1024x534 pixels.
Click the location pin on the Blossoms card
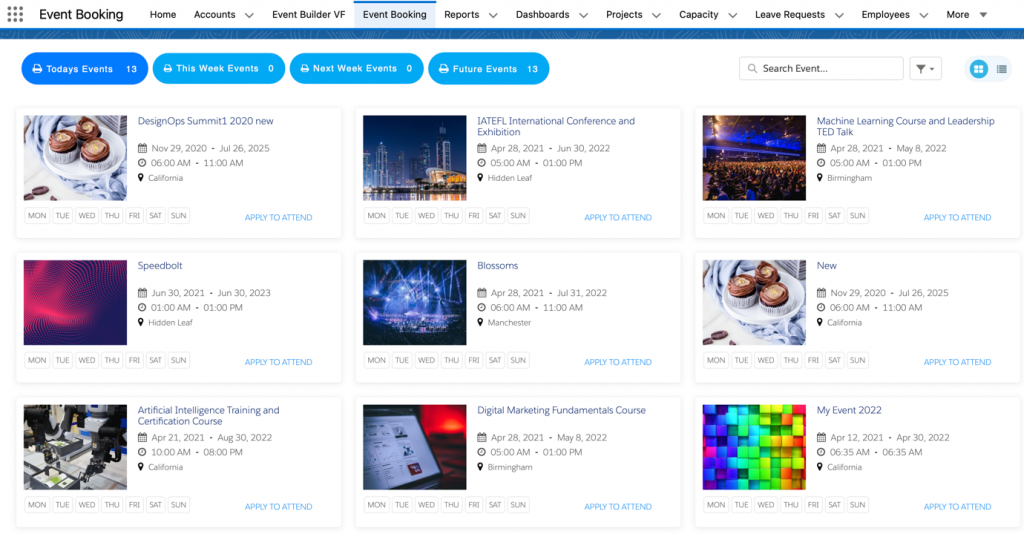click(x=481, y=323)
